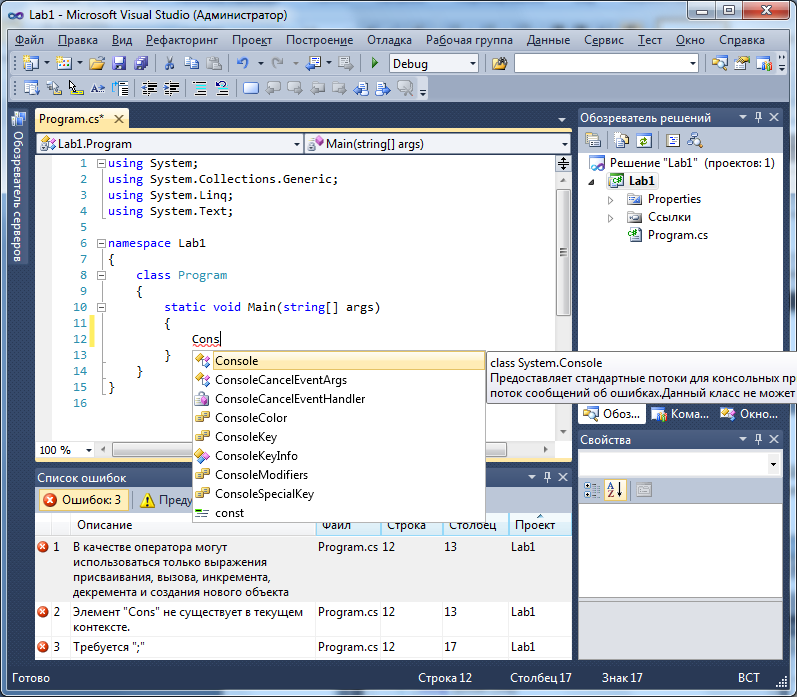Select Console in the IntelliSense list
Viewport: 797px width, 697px height.
[x=339, y=361]
